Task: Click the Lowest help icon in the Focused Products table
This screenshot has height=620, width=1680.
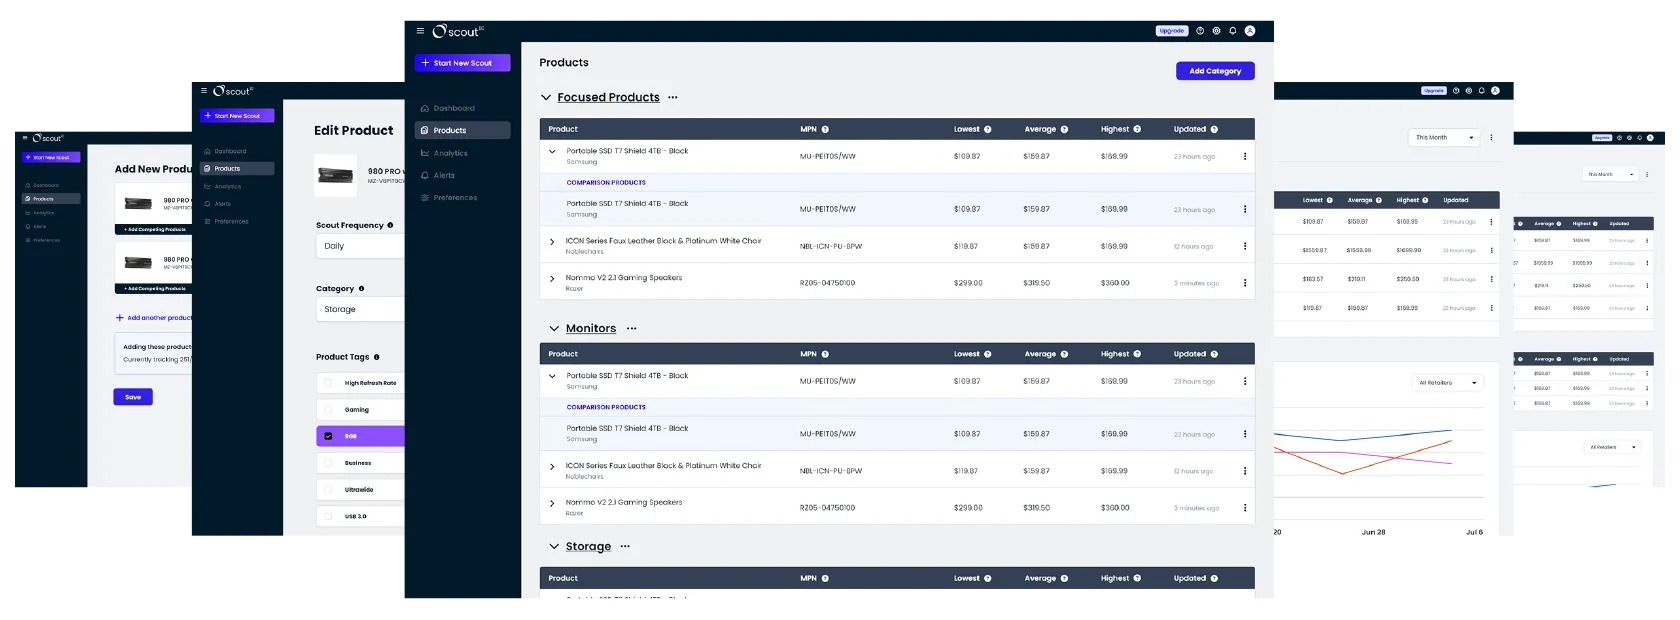Action: (988, 129)
